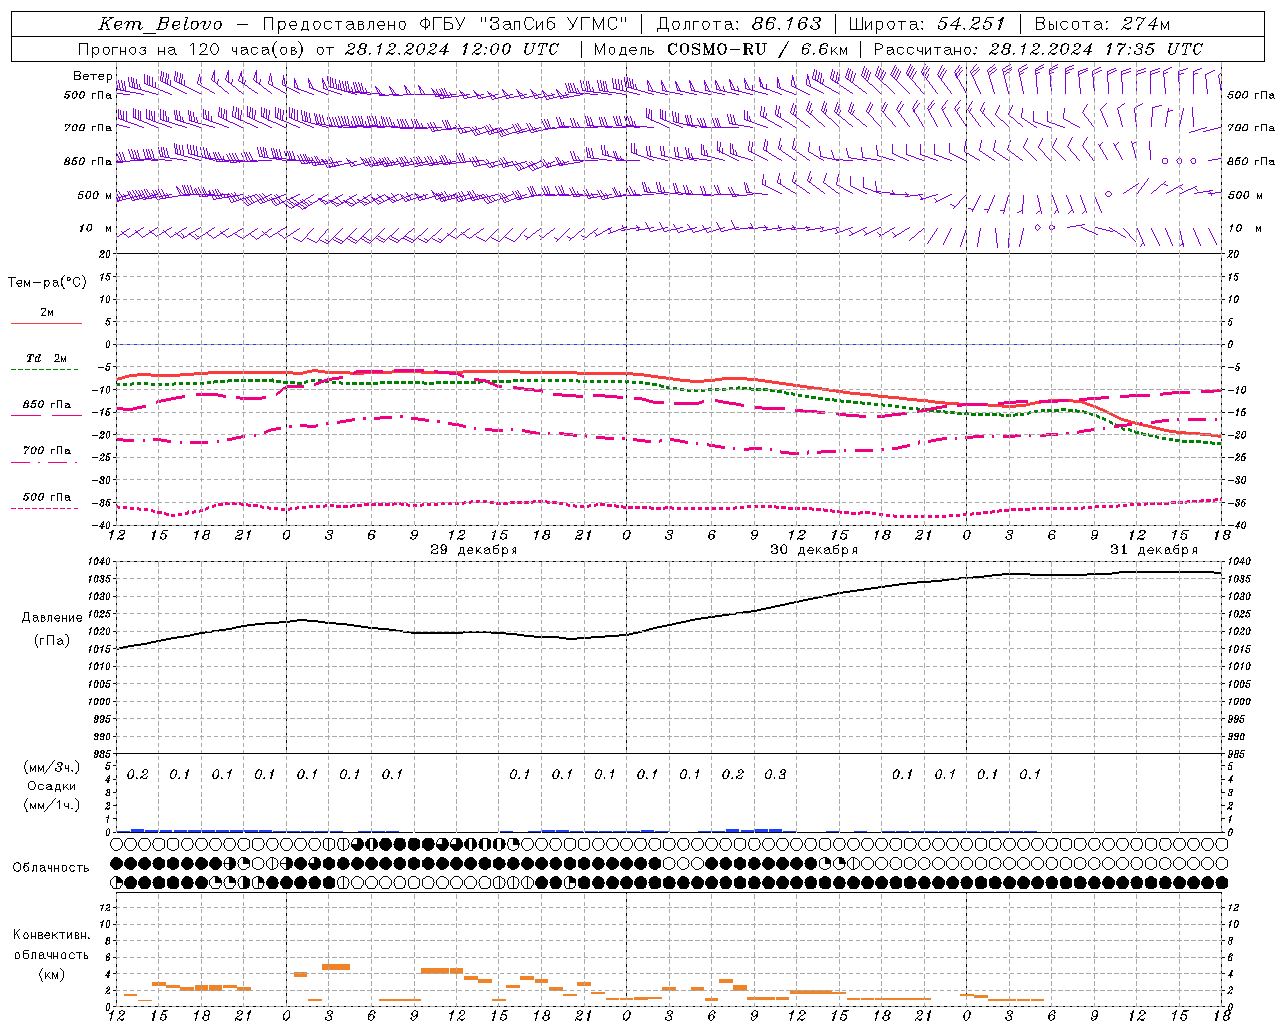Image resolution: width=1280 pixels, height=1024 pixels.
Task: Click the "Высота: 274м" elevation text
Action: pos(1102,24)
